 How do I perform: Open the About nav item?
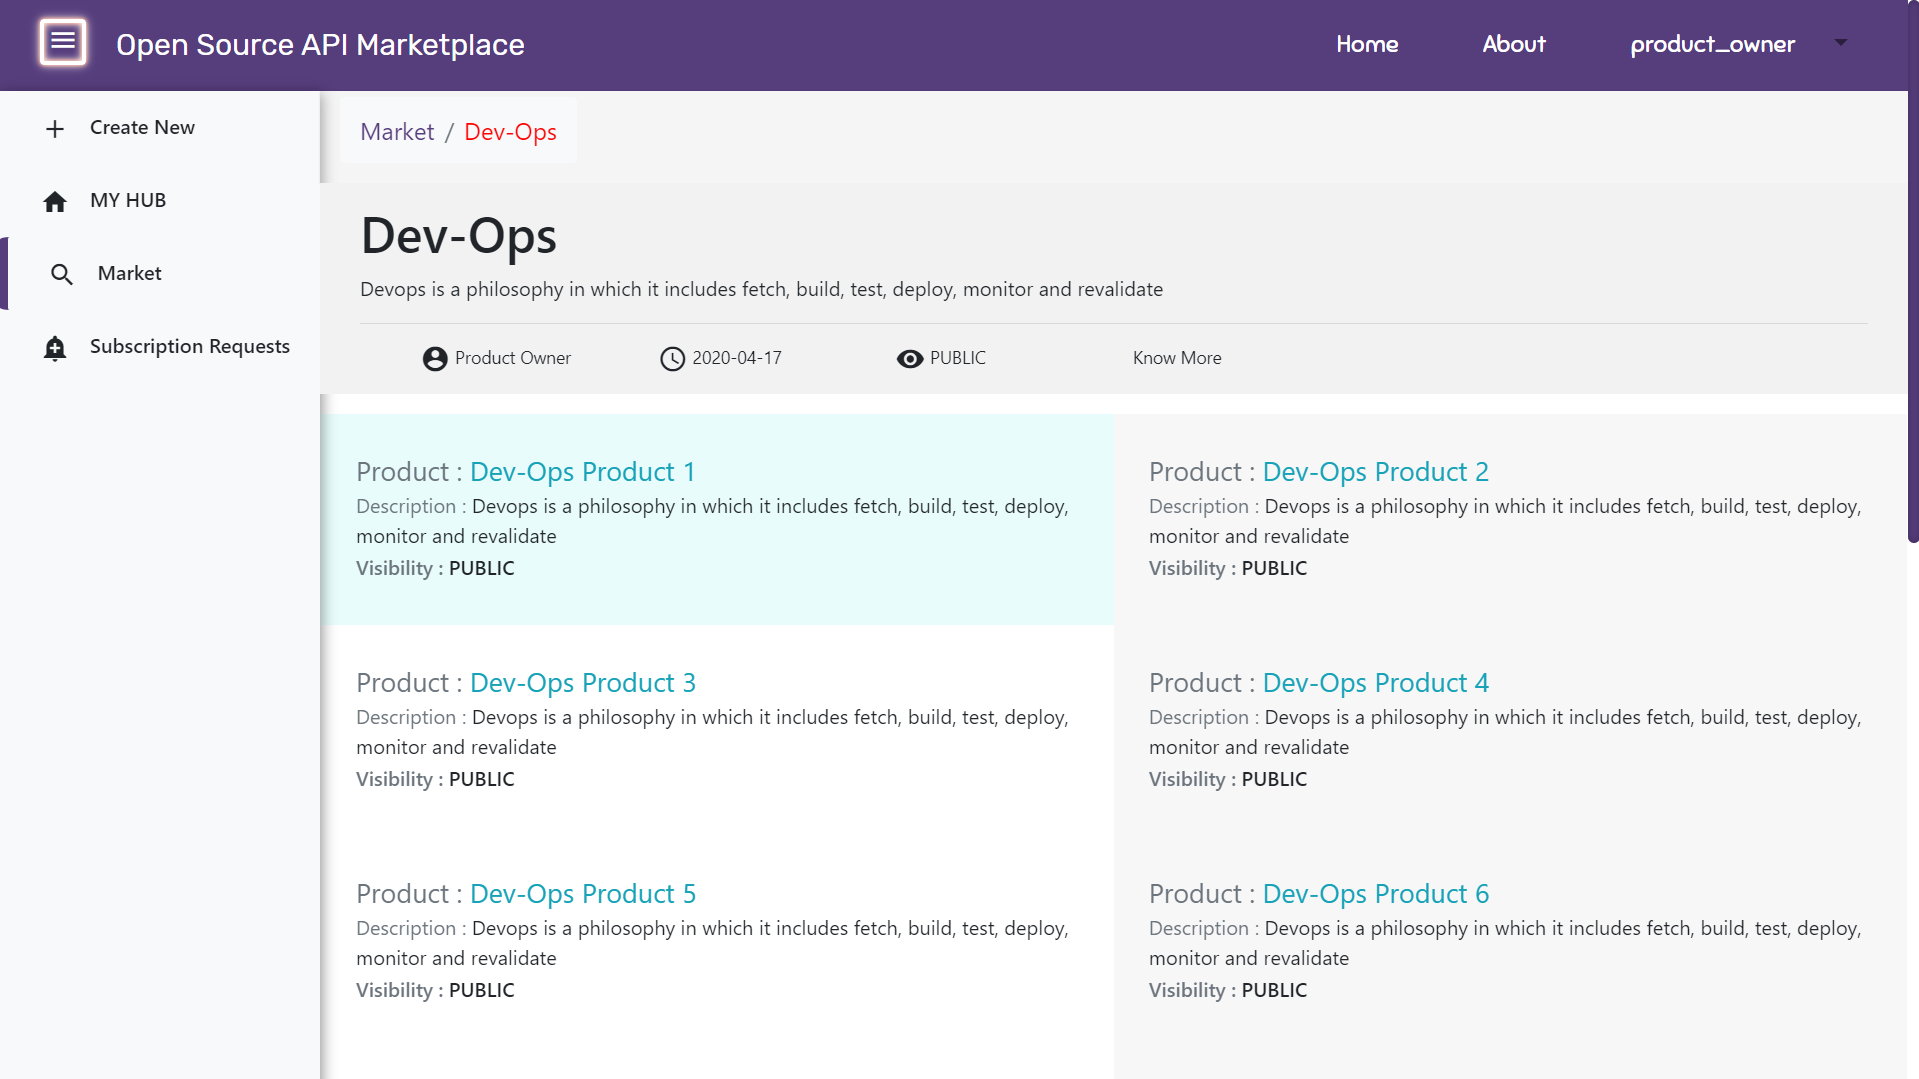click(1513, 44)
